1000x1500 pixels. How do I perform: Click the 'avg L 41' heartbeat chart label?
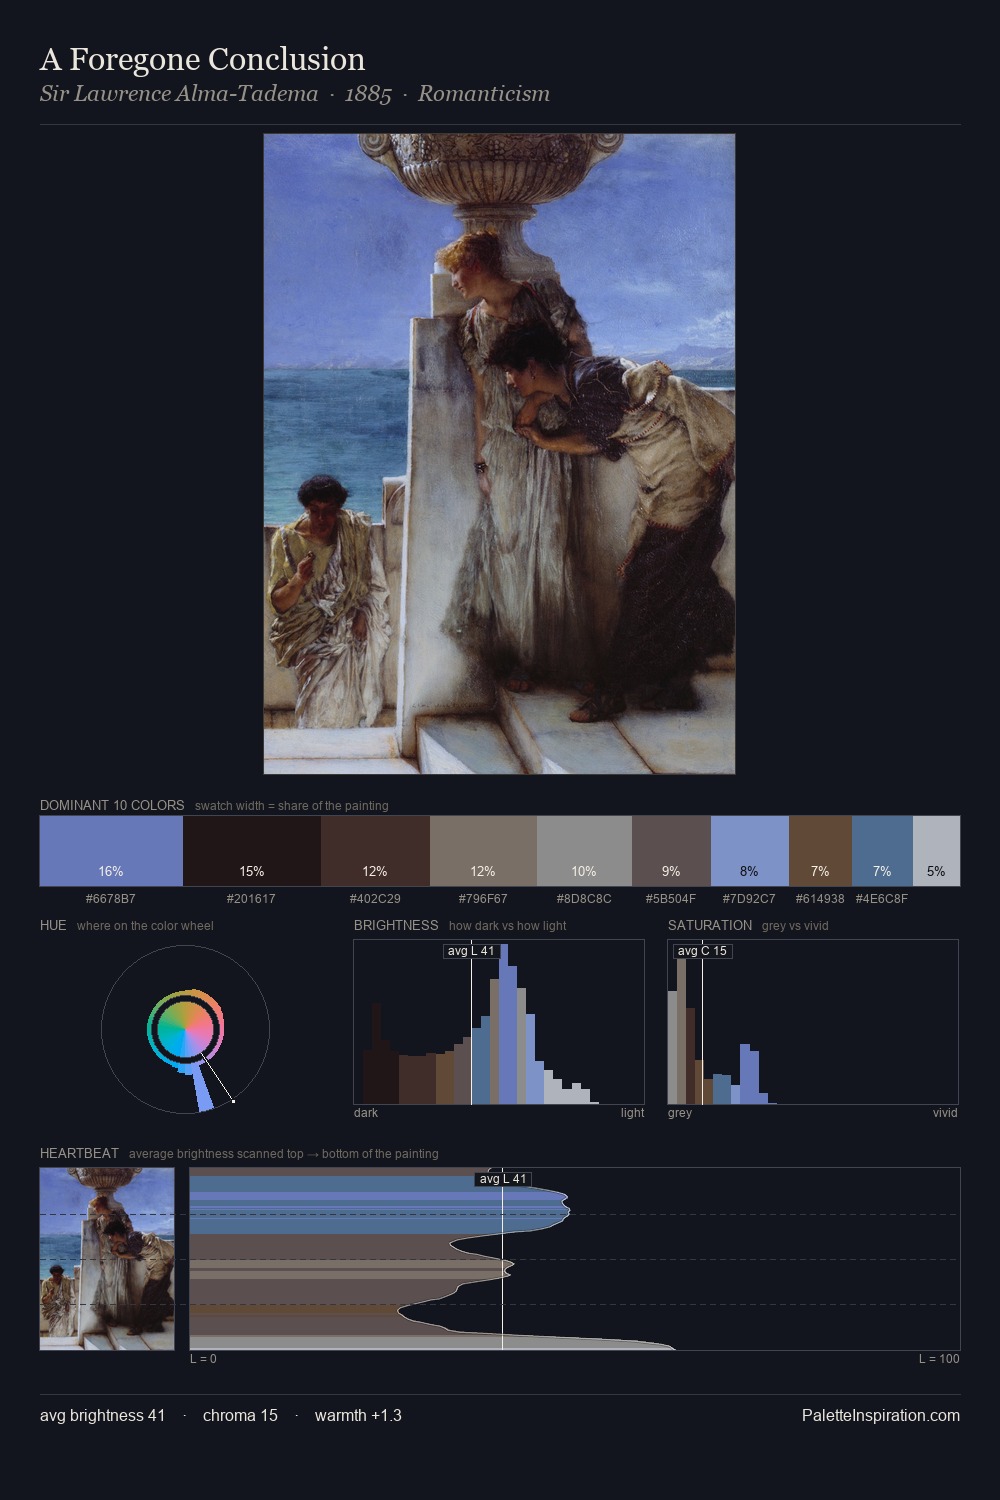503,1179
